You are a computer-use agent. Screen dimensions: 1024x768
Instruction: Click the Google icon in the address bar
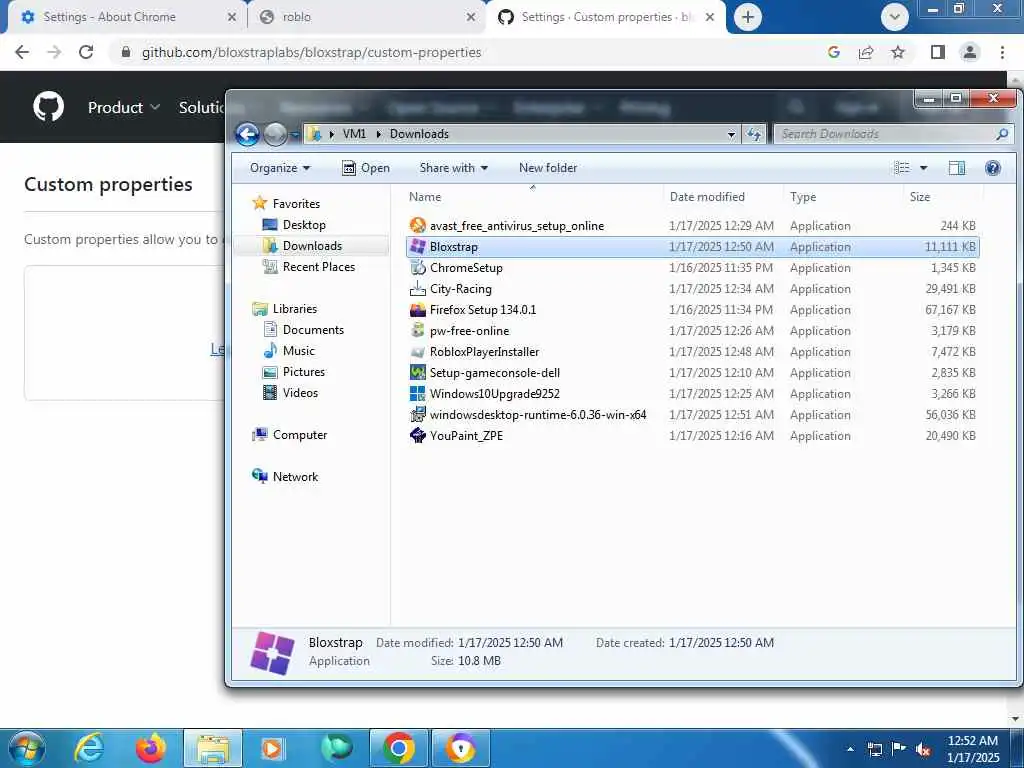833,52
